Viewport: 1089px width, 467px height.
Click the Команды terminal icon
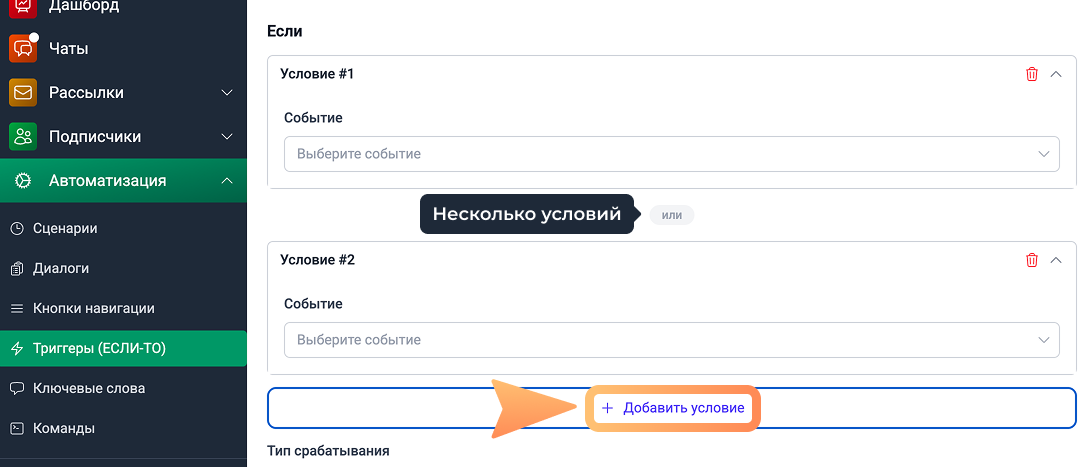pos(16,428)
